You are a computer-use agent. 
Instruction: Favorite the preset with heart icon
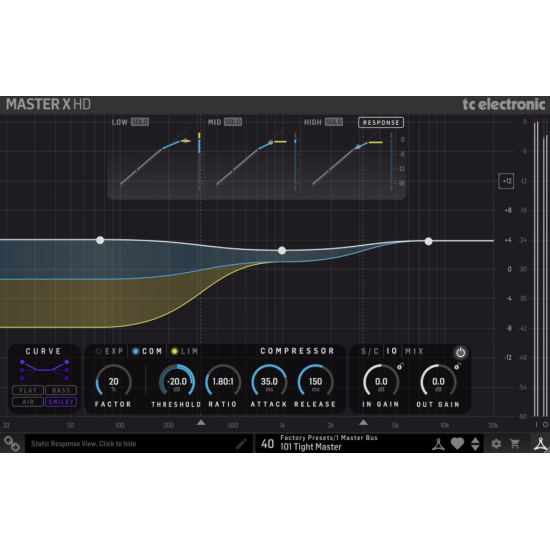(457, 444)
